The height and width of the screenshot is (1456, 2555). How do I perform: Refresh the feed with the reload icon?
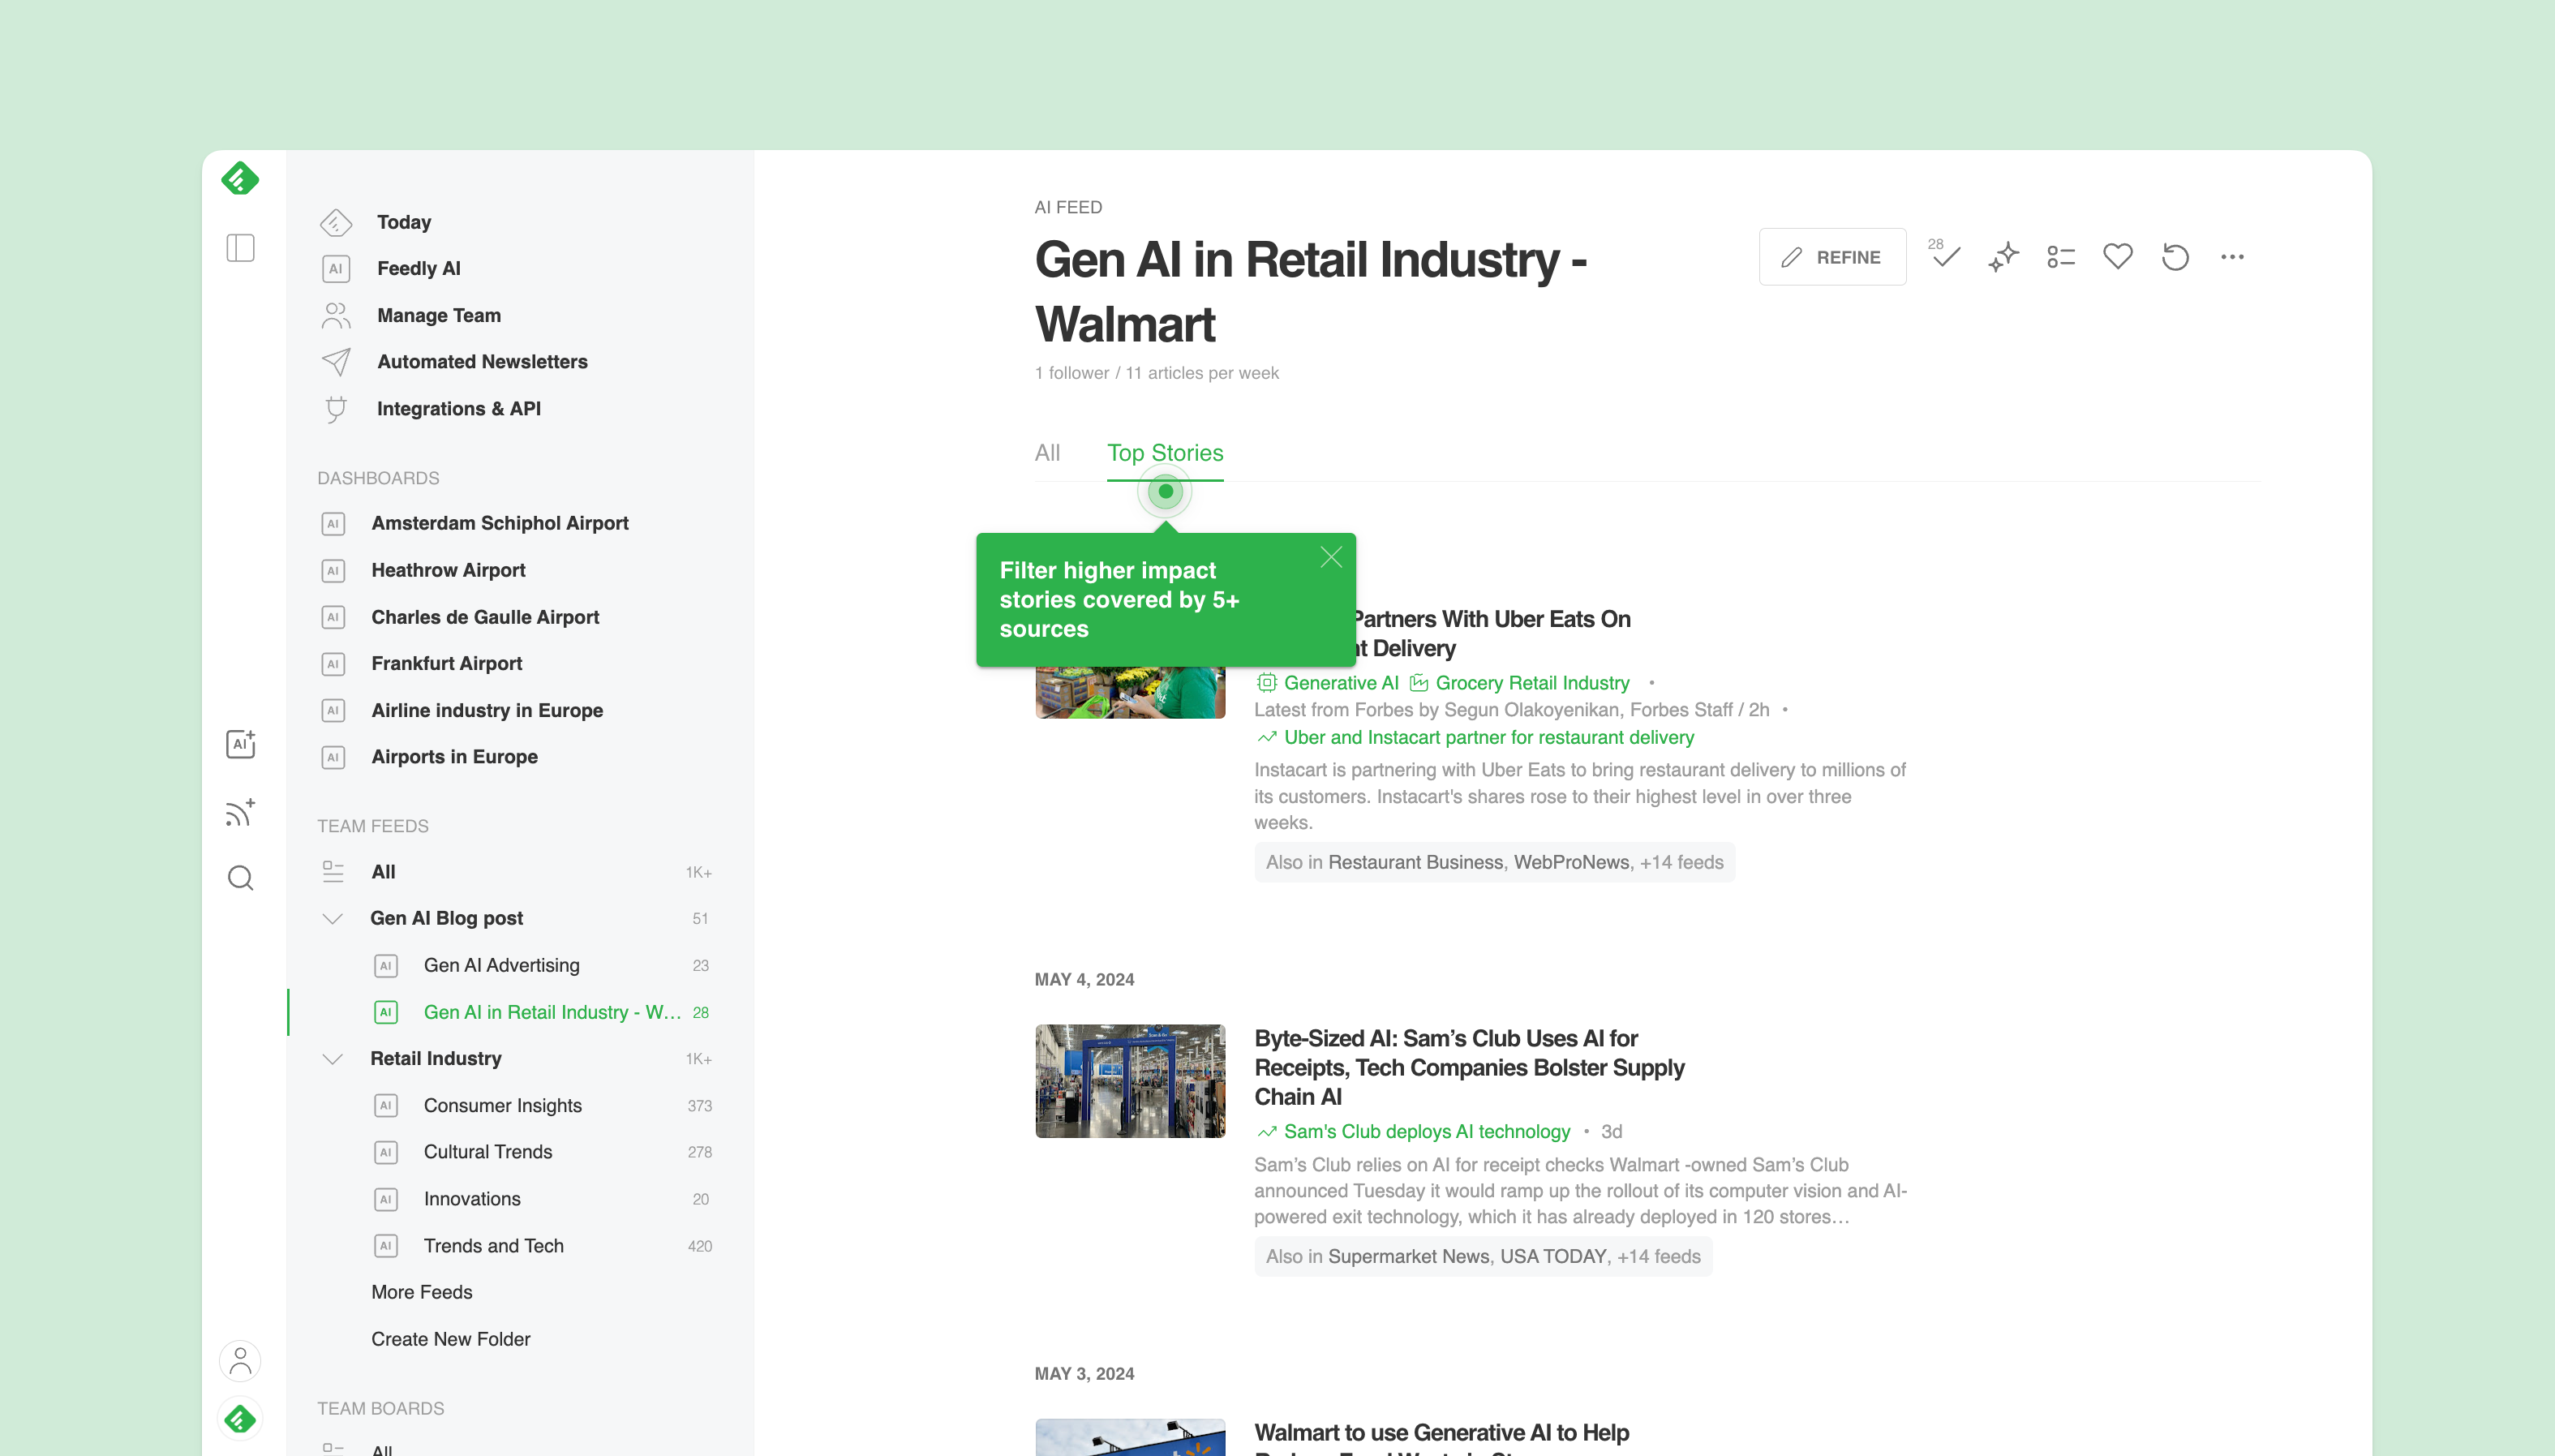(2175, 257)
